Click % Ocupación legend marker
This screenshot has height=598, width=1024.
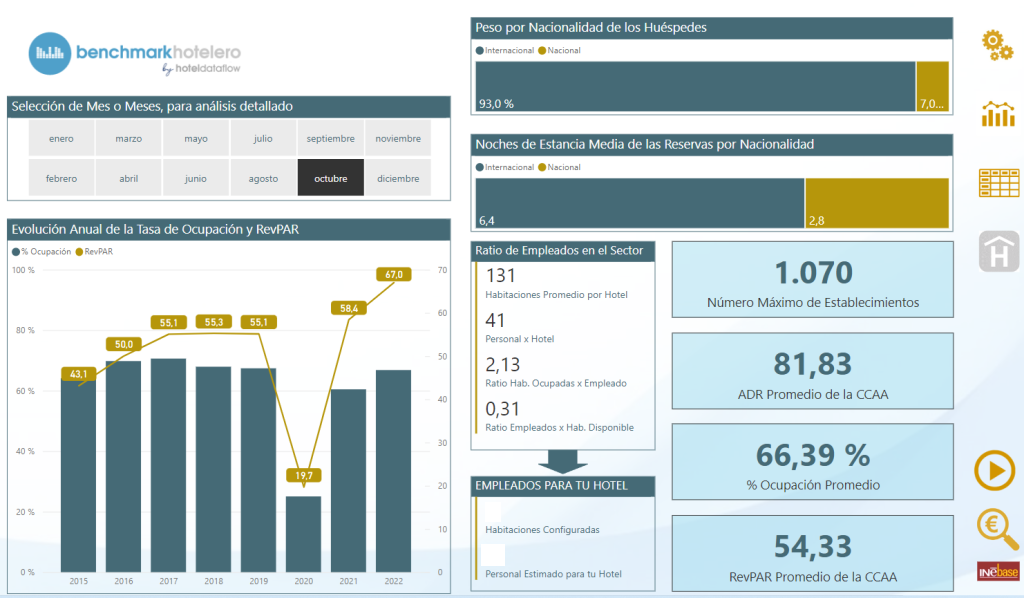(16, 252)
